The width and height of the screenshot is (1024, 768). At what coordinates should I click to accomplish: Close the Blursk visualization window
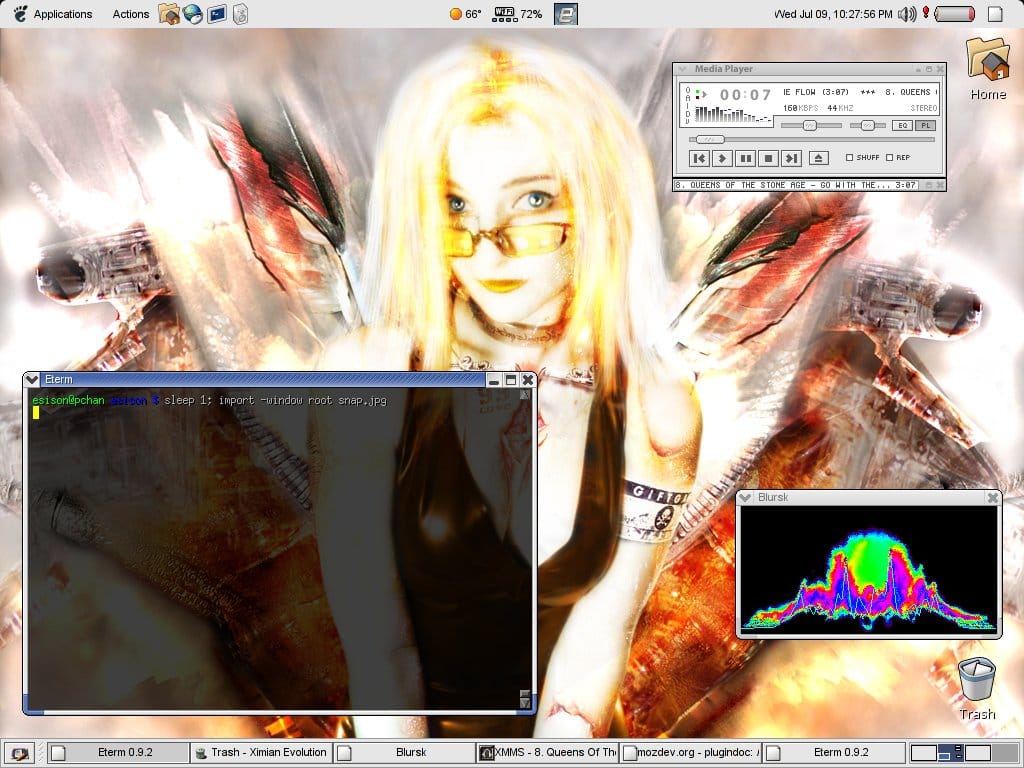[993, 498]
